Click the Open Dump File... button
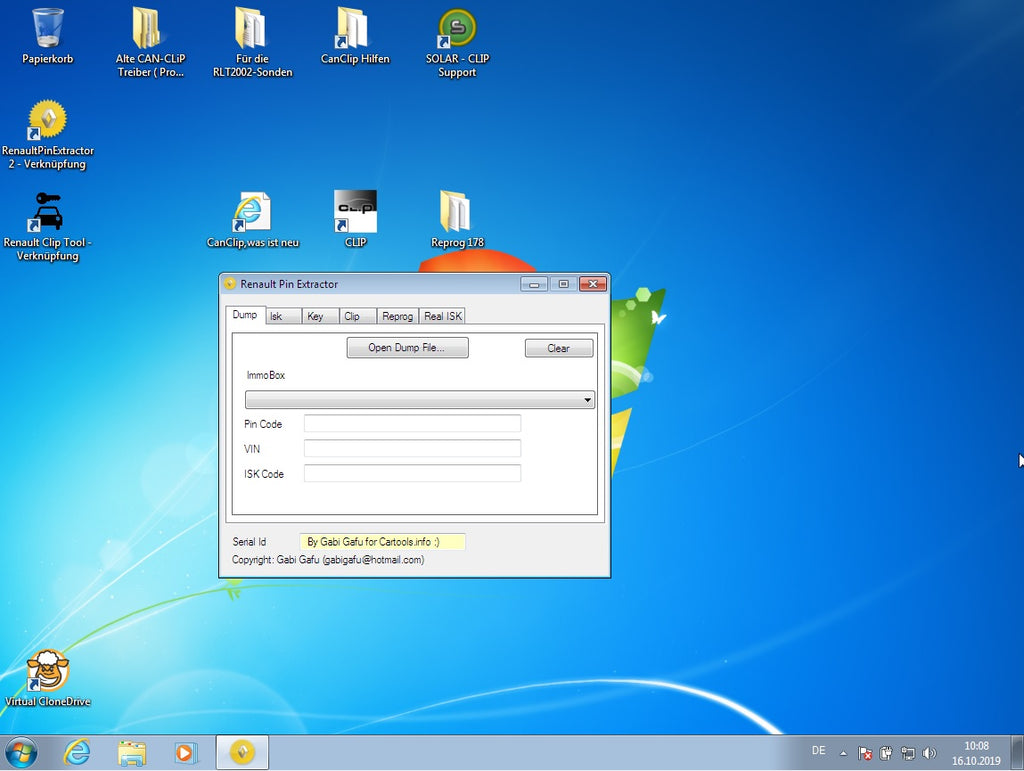Screen dimensions: 1024x771 (x=407, y=348)
